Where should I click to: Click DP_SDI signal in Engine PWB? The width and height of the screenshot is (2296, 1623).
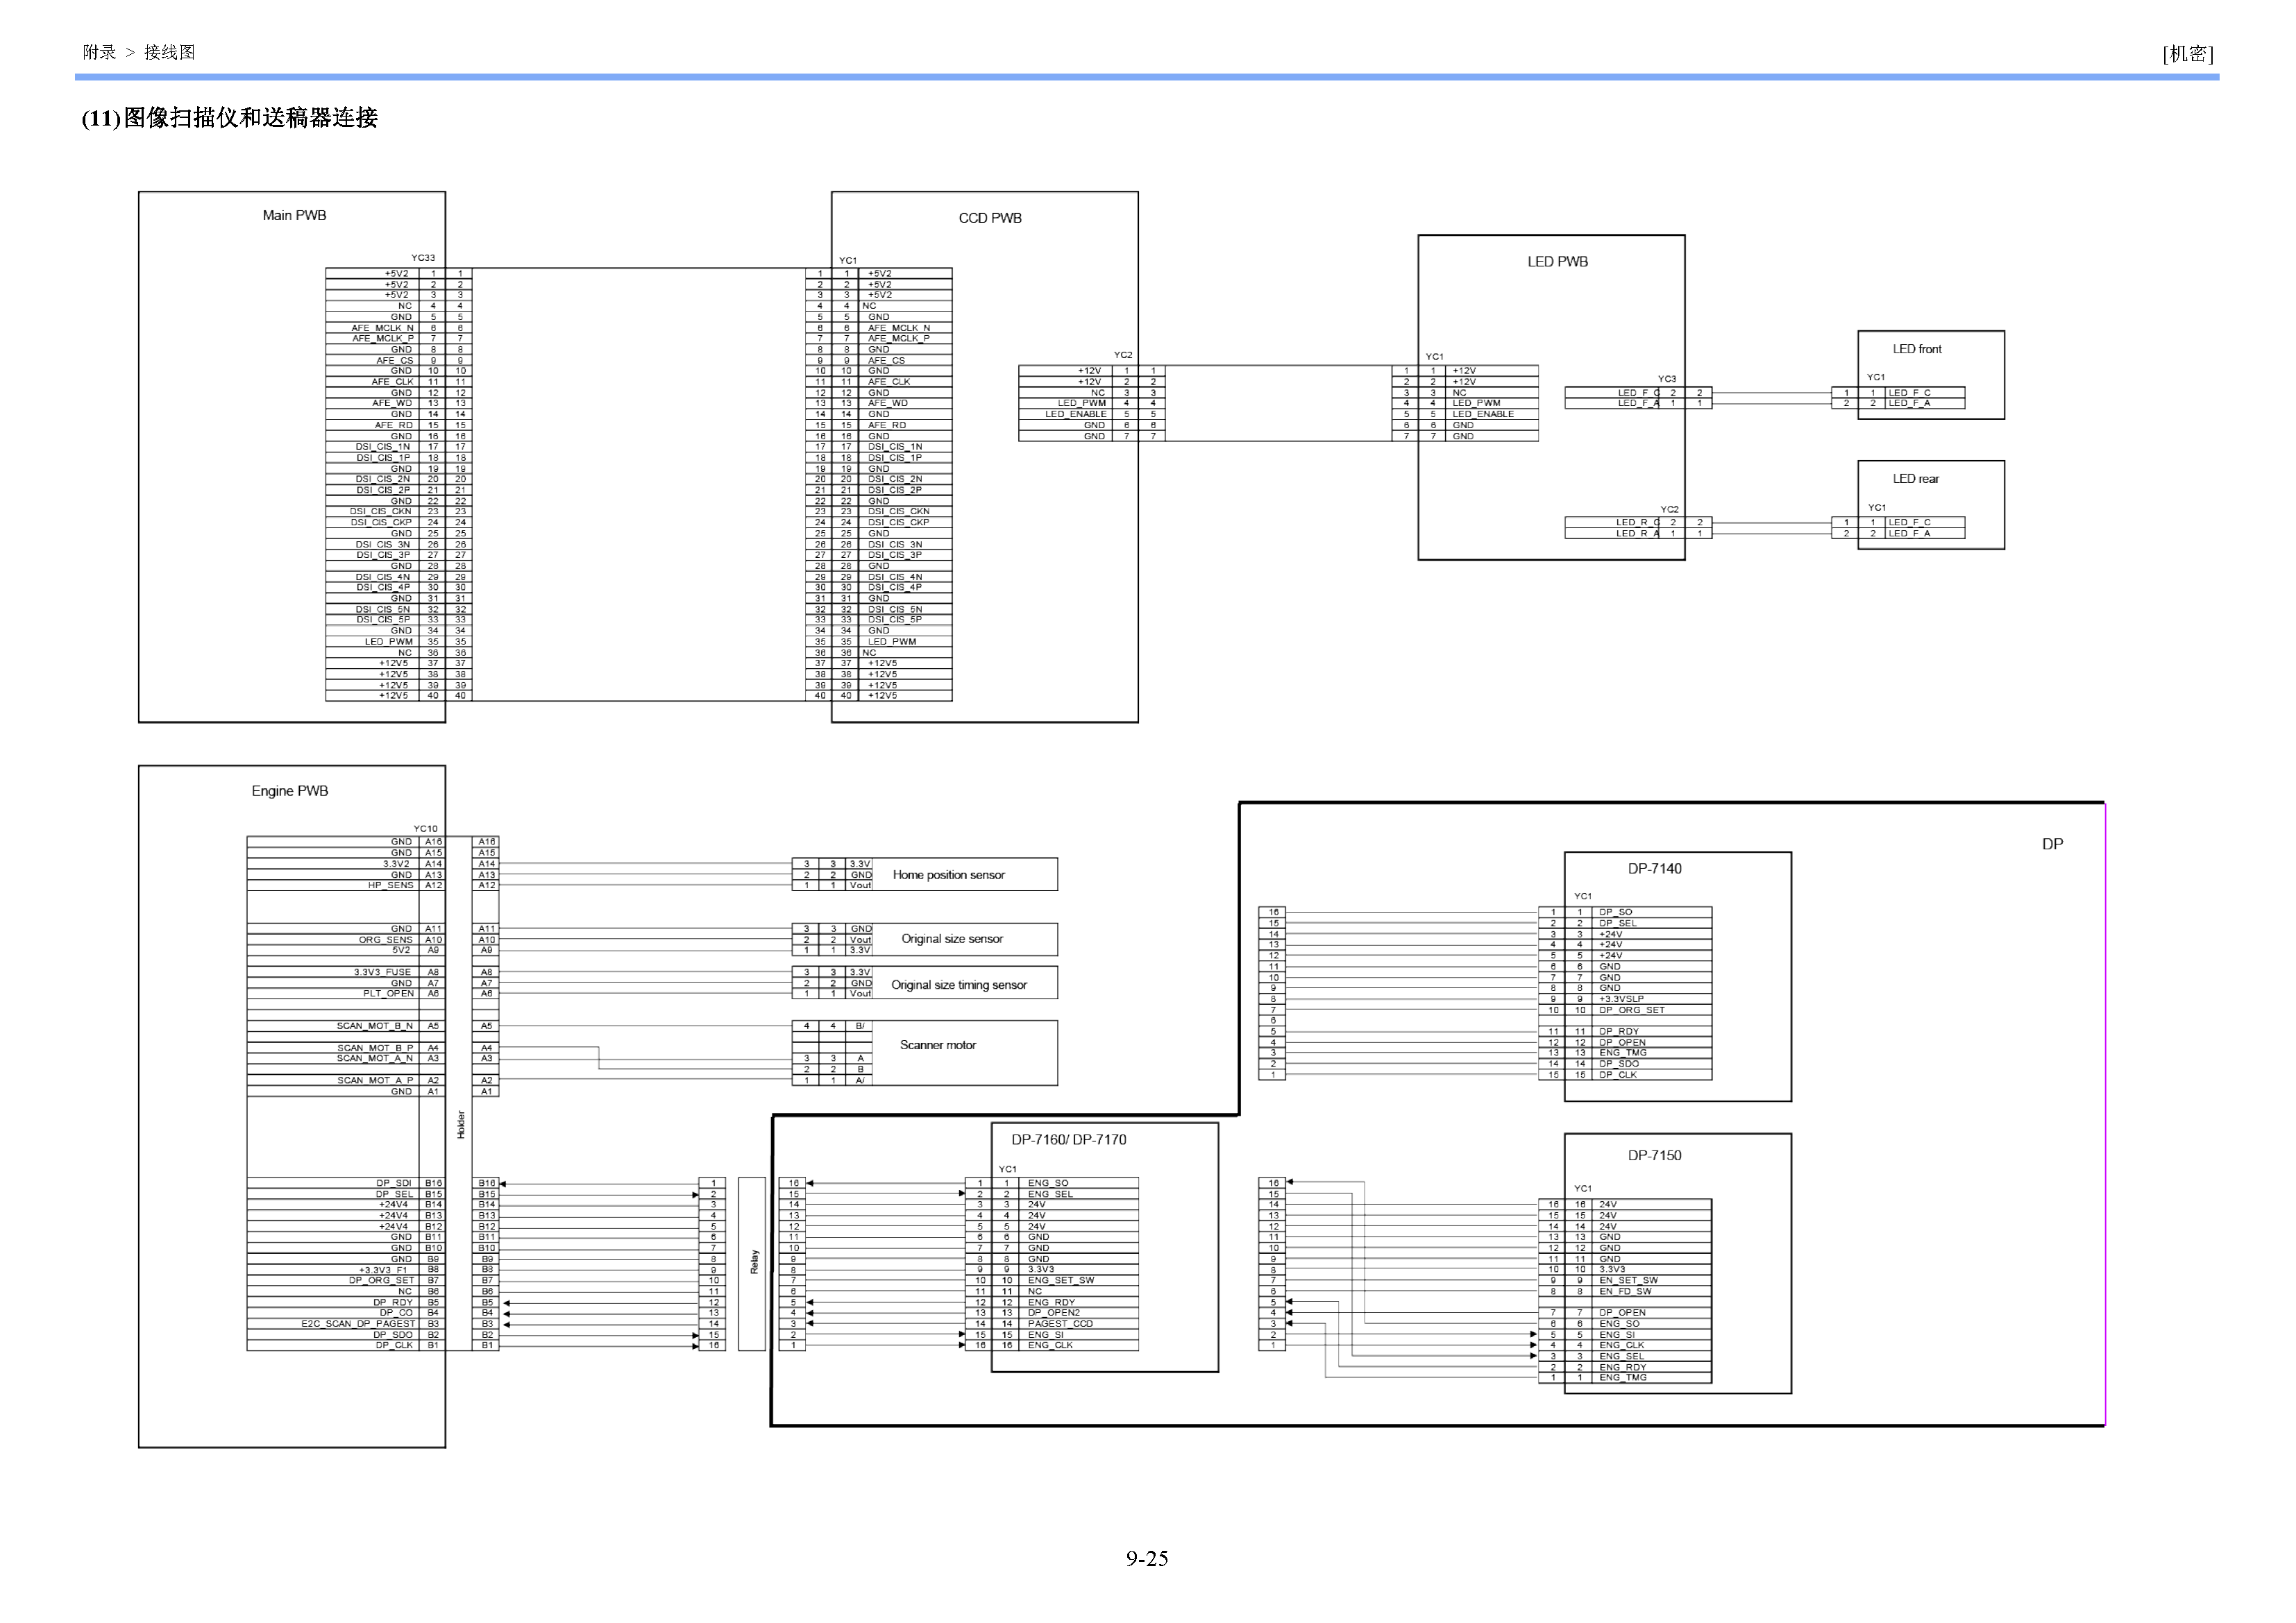(393, 1183)
